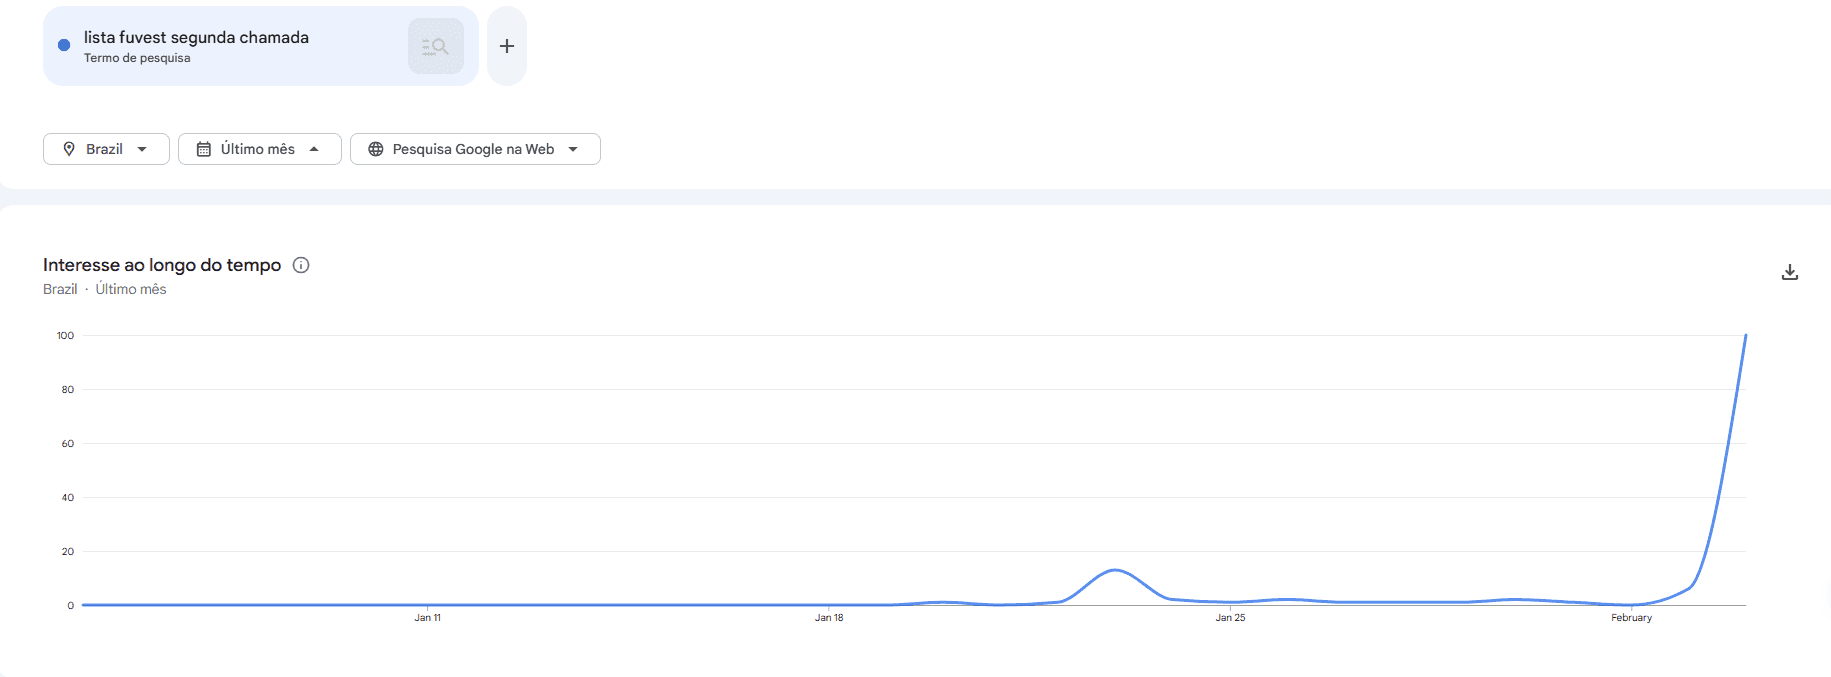The image size is (1831, 677).
Task: Click the globe icon on the web search filter
Action: (x=376, y=148)
